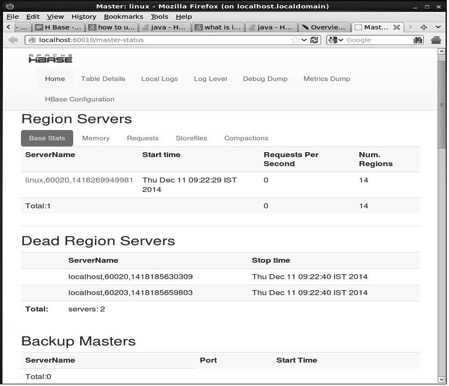Open the View menu

click(55, 17)
